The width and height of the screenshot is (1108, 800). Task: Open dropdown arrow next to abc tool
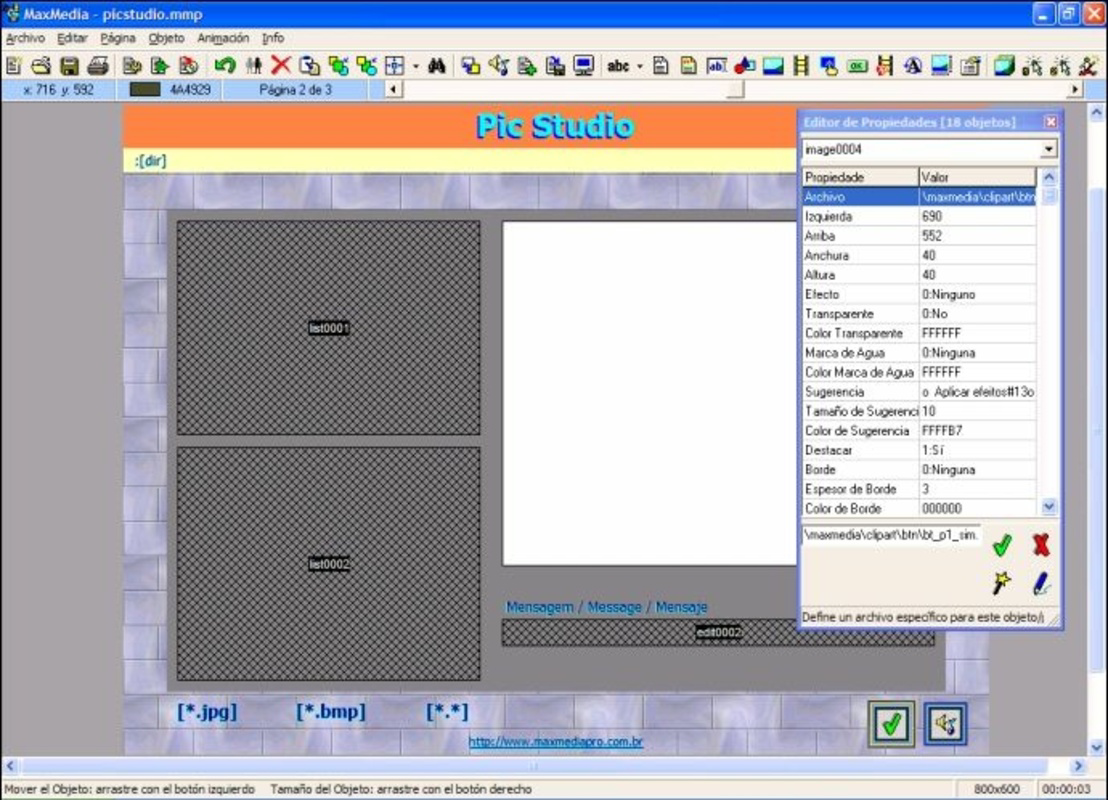640,66
